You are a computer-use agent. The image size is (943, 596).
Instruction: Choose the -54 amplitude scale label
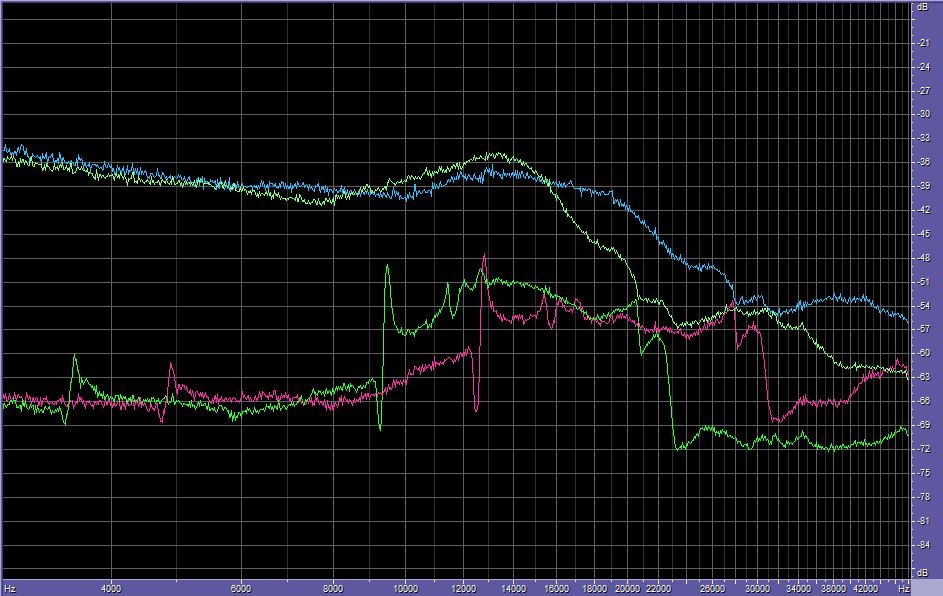(924, 306)
